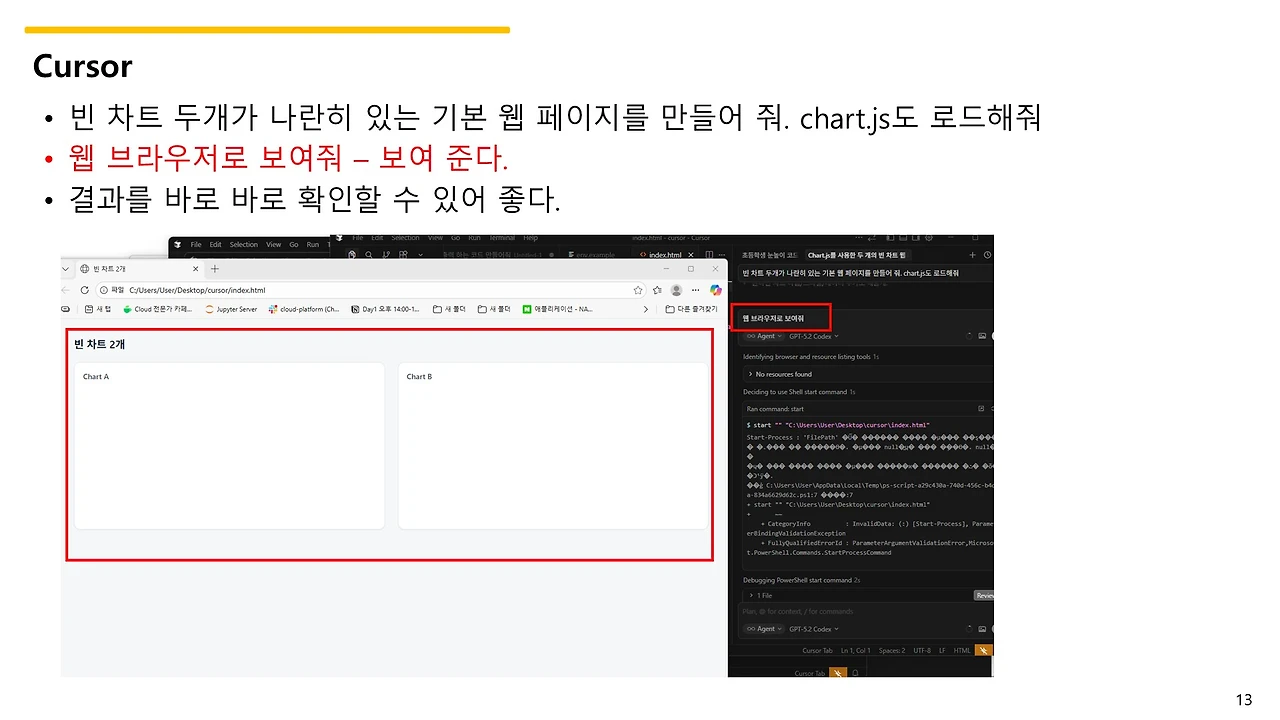This screenshot has height=720, width=1280.
Task: Start a new chat with the plus icon
Action: tap(973, 255)
